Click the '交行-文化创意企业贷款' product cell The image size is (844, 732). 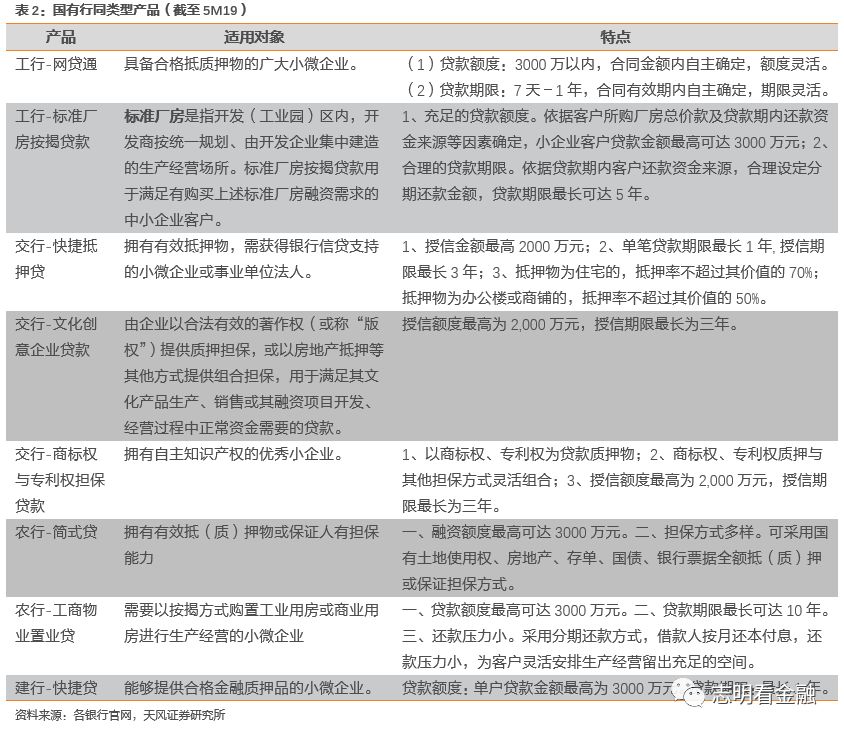tap(57, 337)
